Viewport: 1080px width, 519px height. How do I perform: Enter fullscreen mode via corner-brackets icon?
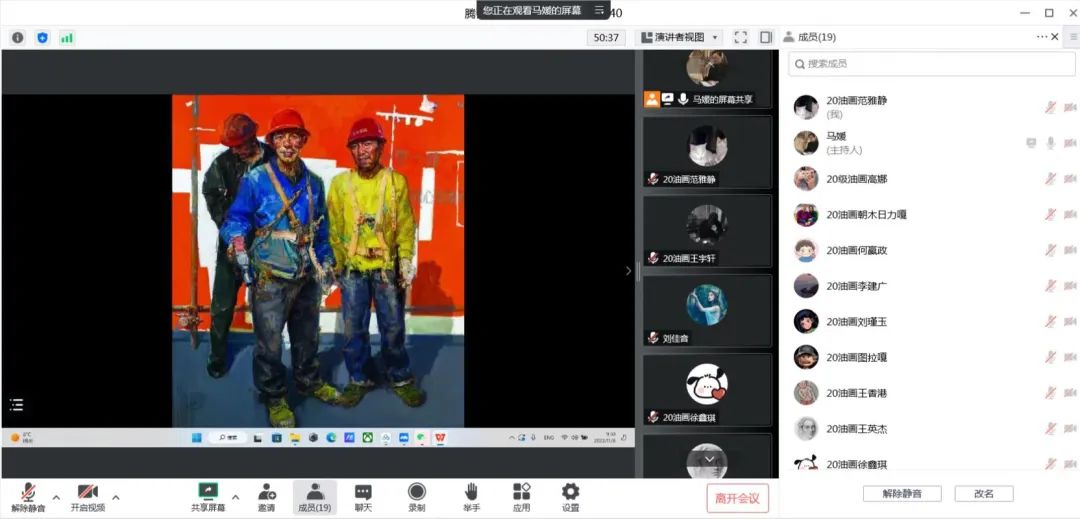(x=740, y=37)
